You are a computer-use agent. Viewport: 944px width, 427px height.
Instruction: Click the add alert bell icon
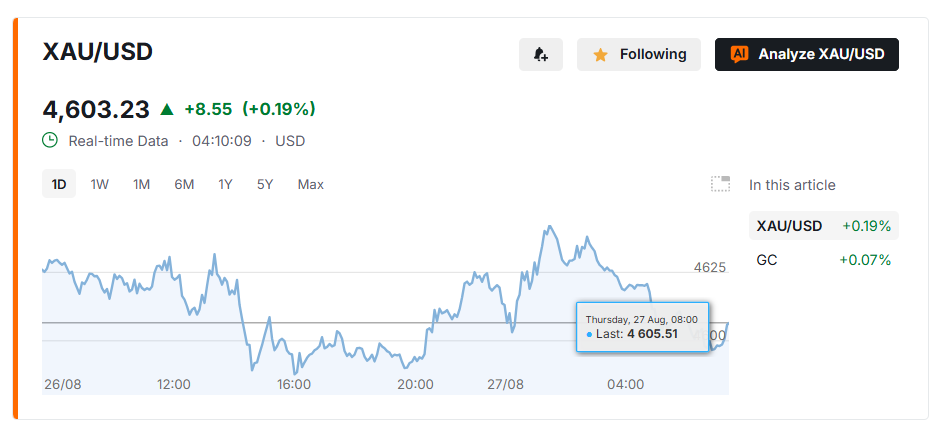(x=541, y=54)
